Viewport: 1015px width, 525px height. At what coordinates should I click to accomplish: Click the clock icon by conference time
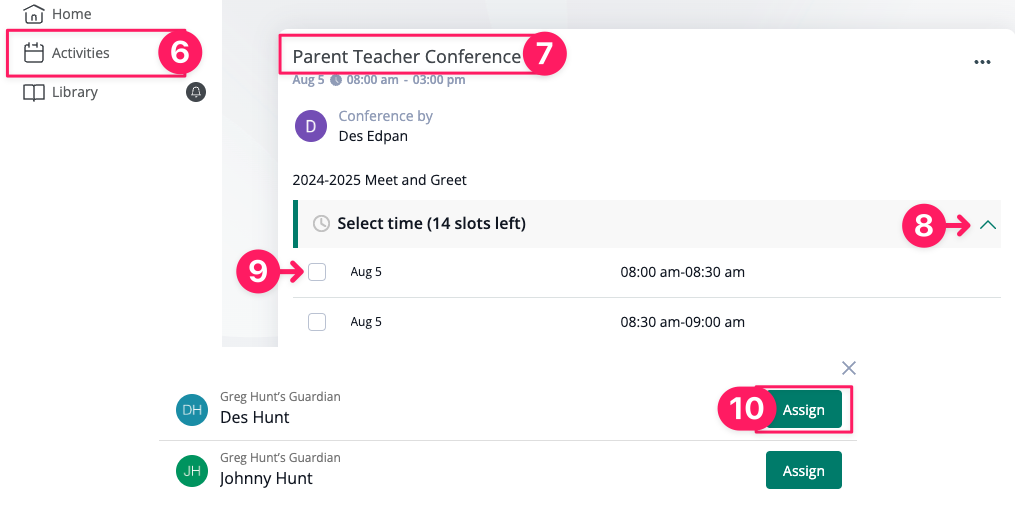[x=336, y=80]
